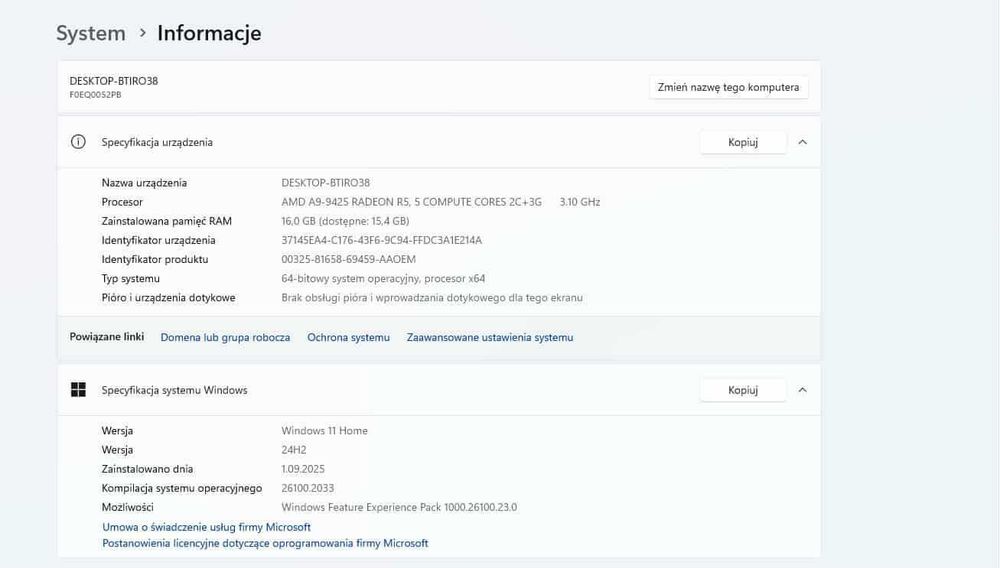Click the Procesor label
The width and height of the screenshot is (1000, 568).
click(x=122, y=202)
